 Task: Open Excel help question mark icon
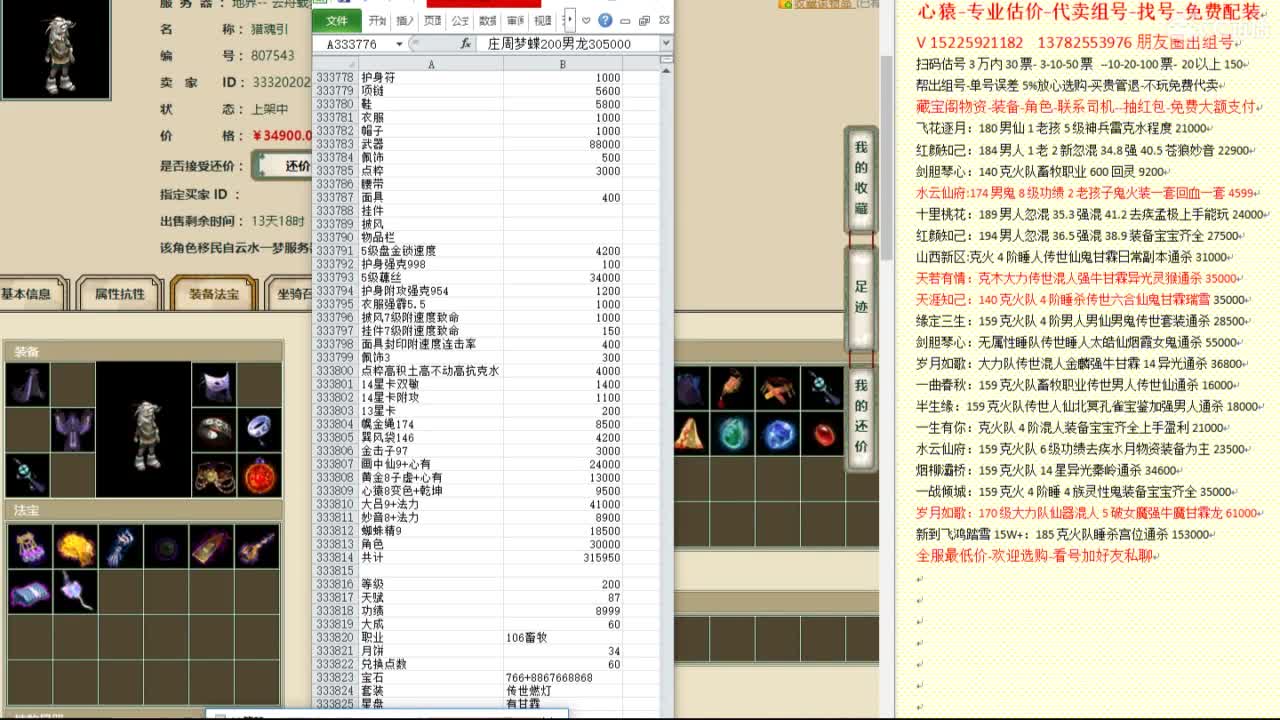[605, 20]
